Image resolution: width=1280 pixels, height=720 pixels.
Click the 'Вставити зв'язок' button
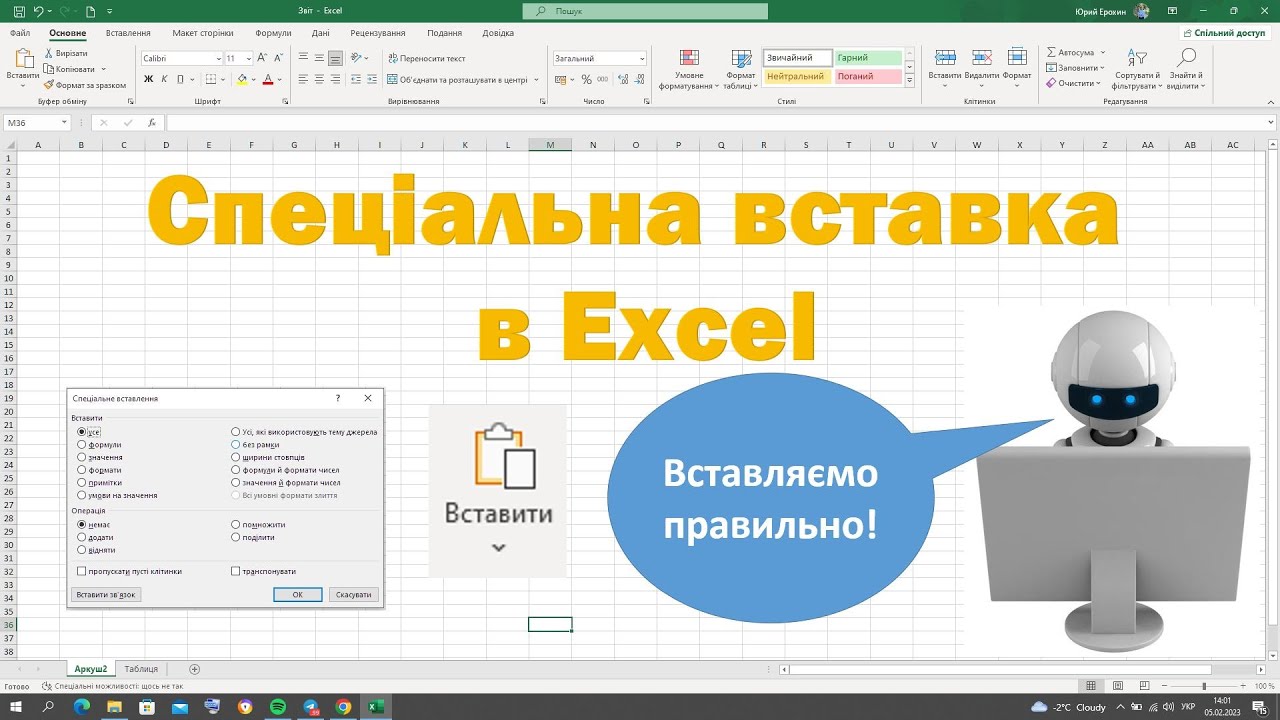tap(106, 594)
